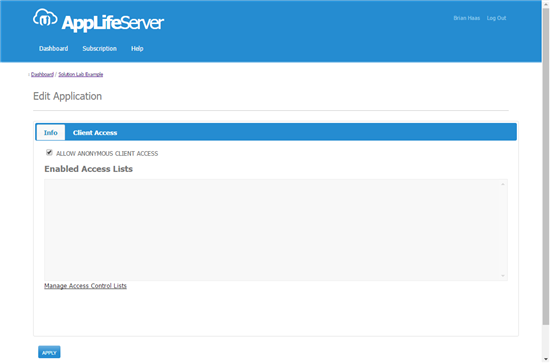Open the Subscription menu item

[x=100, y=48]
